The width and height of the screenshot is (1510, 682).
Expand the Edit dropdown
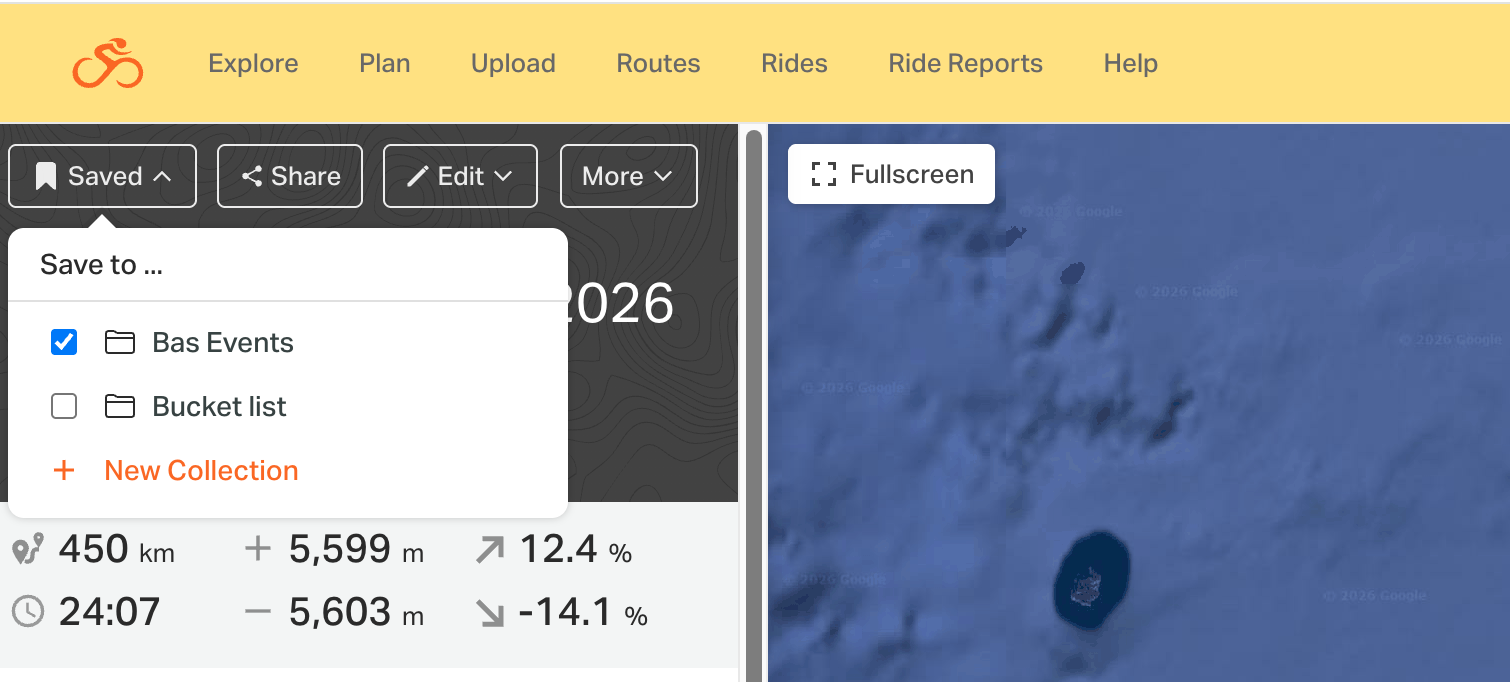click(503, 177)
